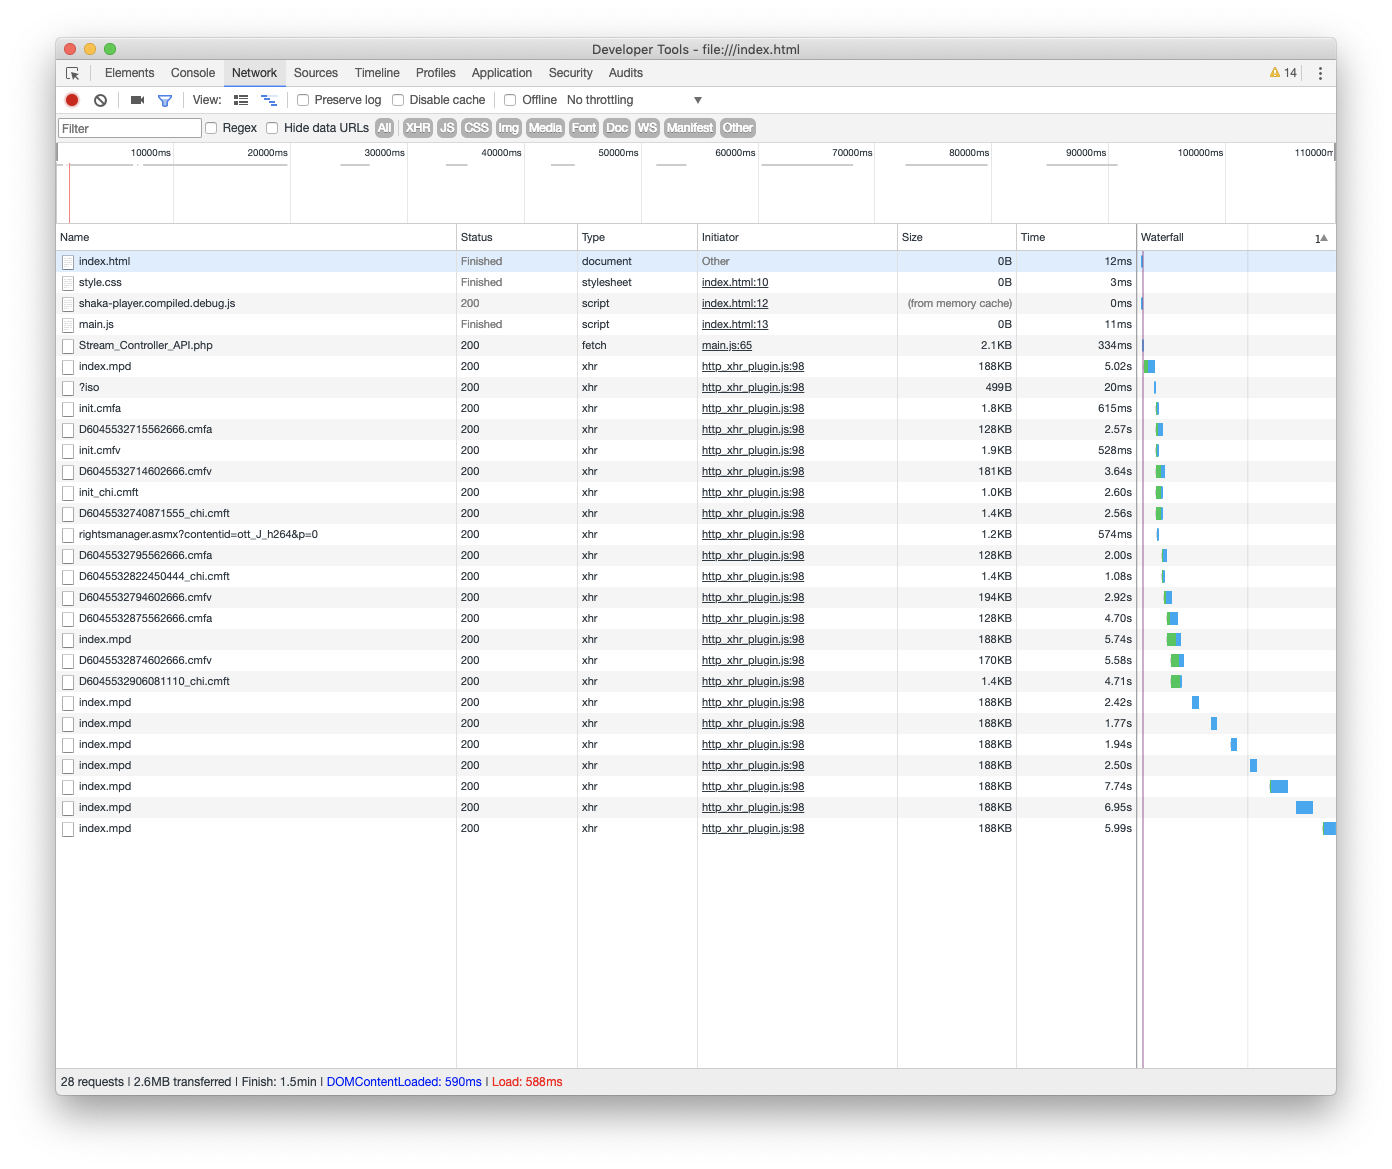Open the Security tab

pyautogui.click(x=571, y=73)
